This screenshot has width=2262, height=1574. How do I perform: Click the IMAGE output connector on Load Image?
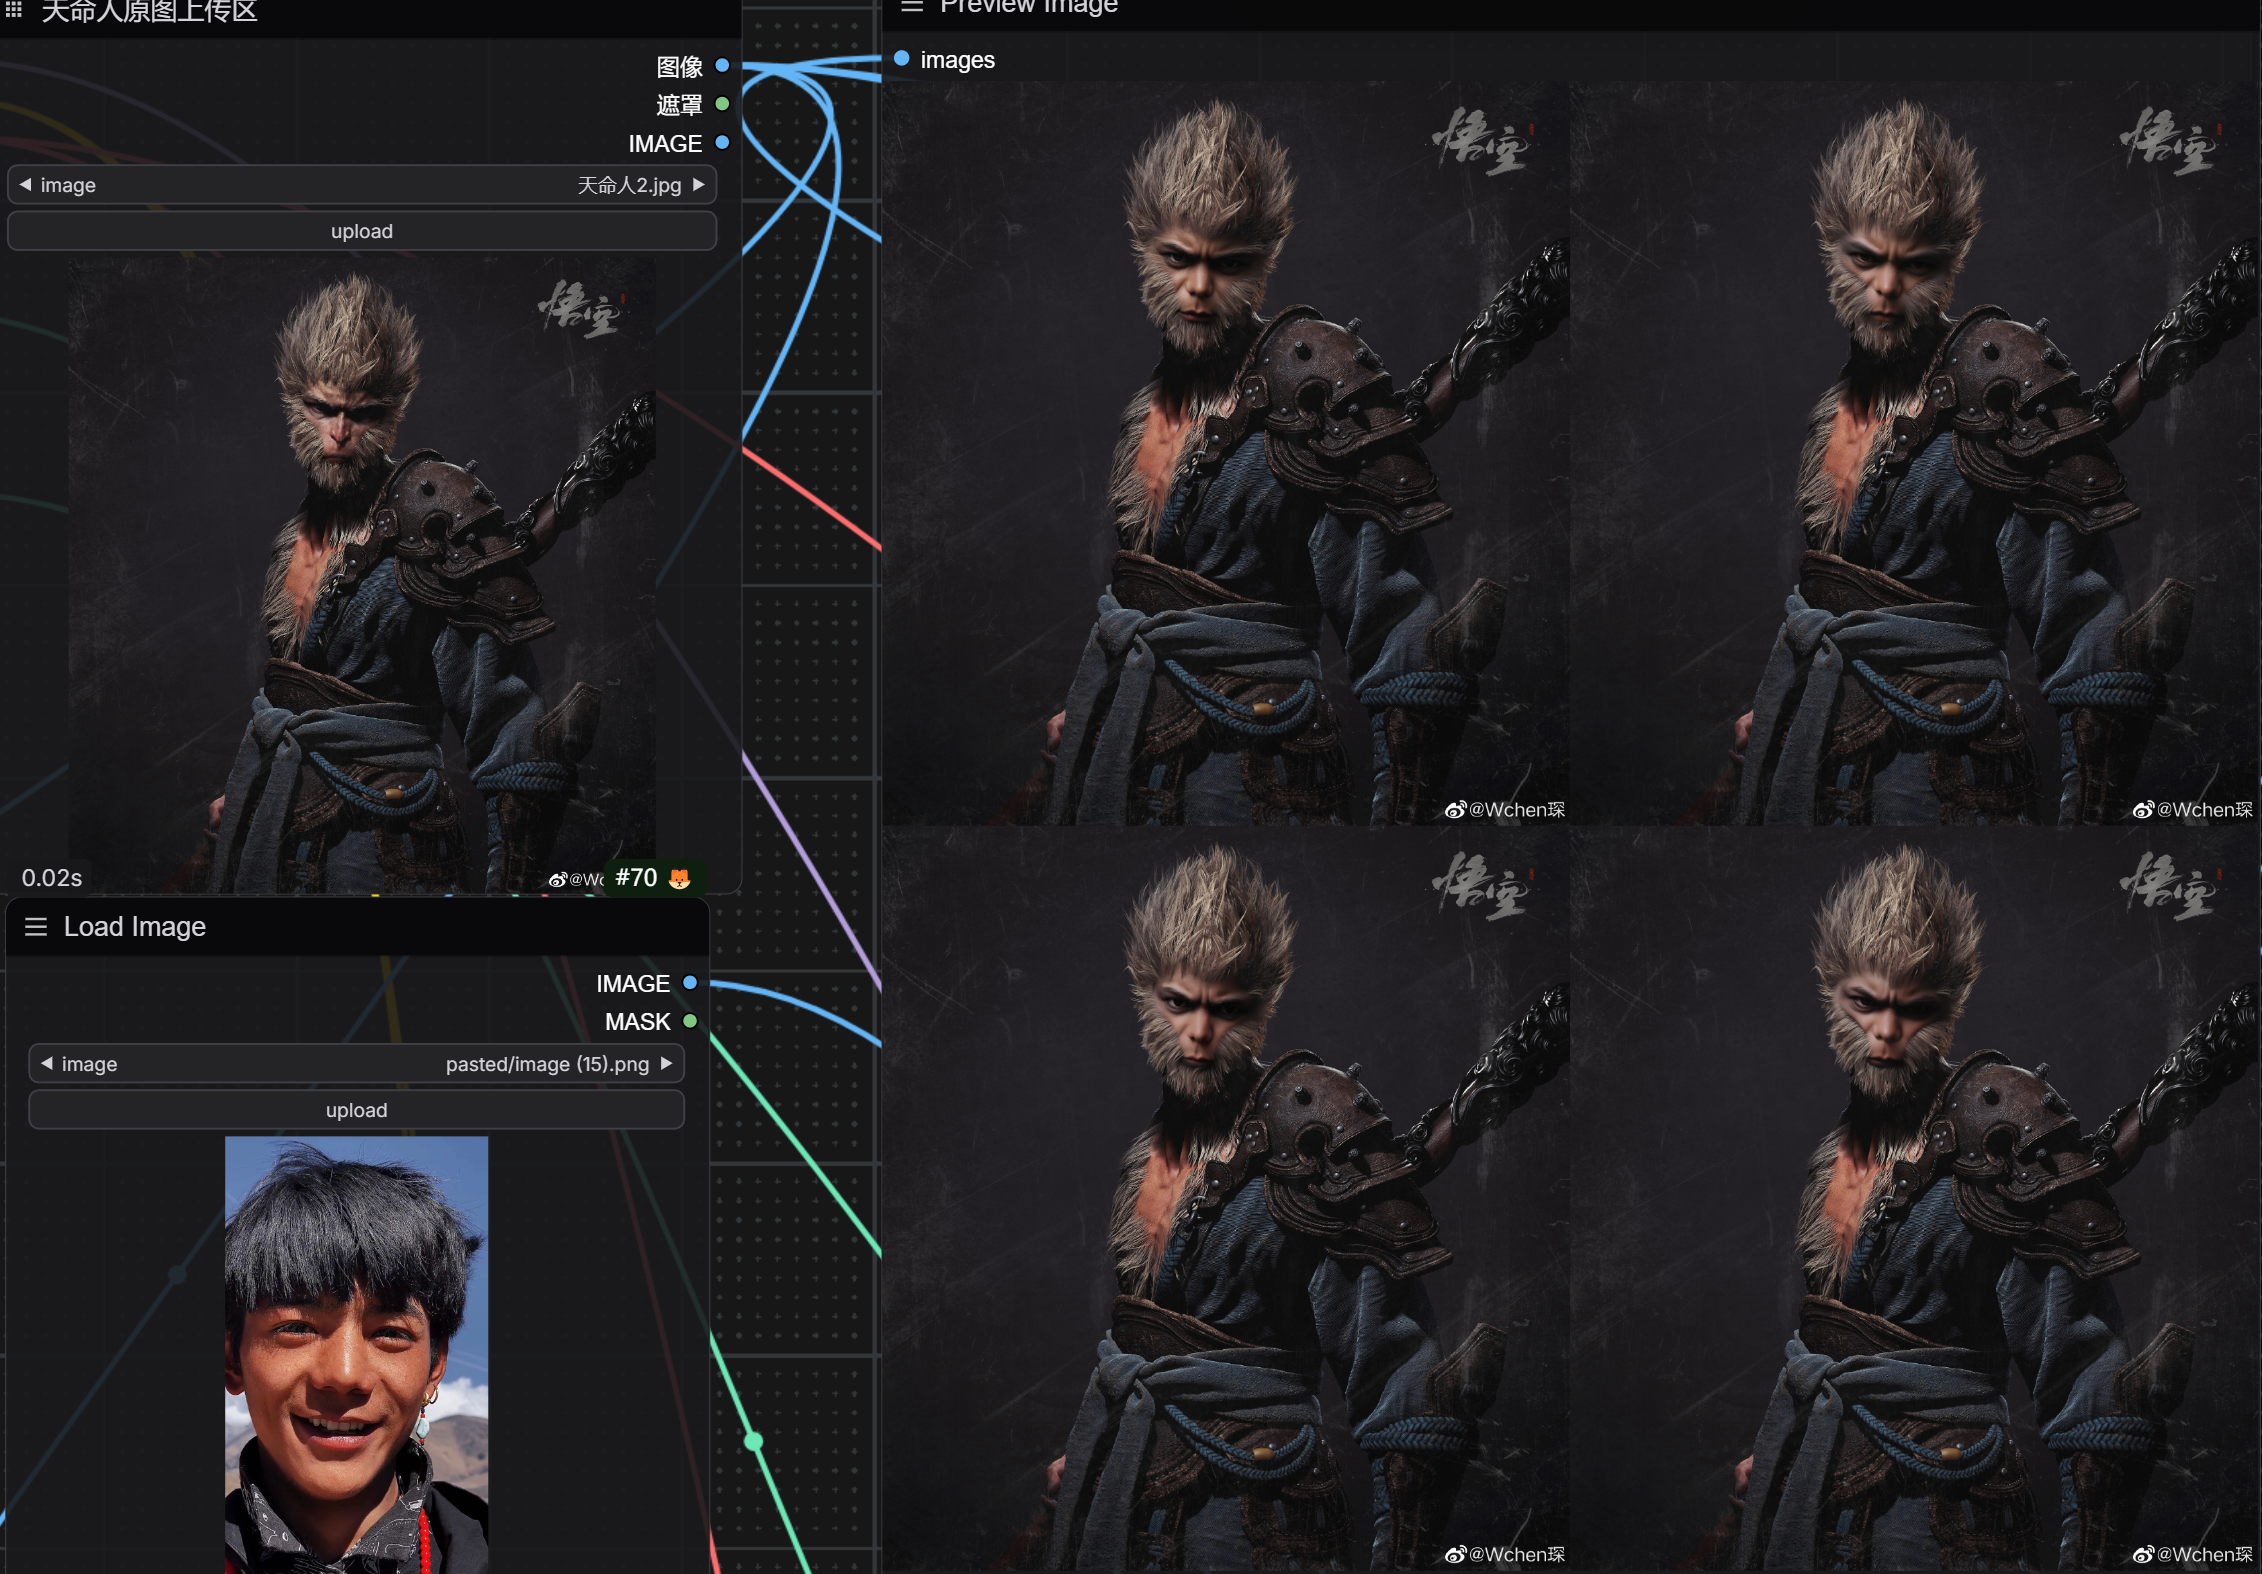click(x=690, y=983)
